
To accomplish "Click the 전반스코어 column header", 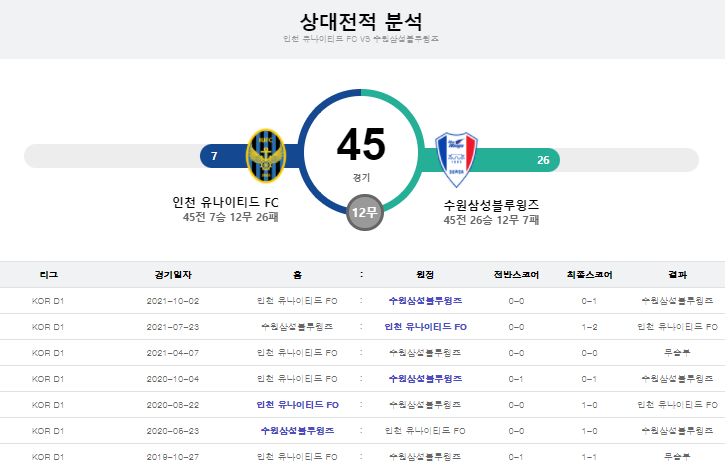I will [516, 275].
